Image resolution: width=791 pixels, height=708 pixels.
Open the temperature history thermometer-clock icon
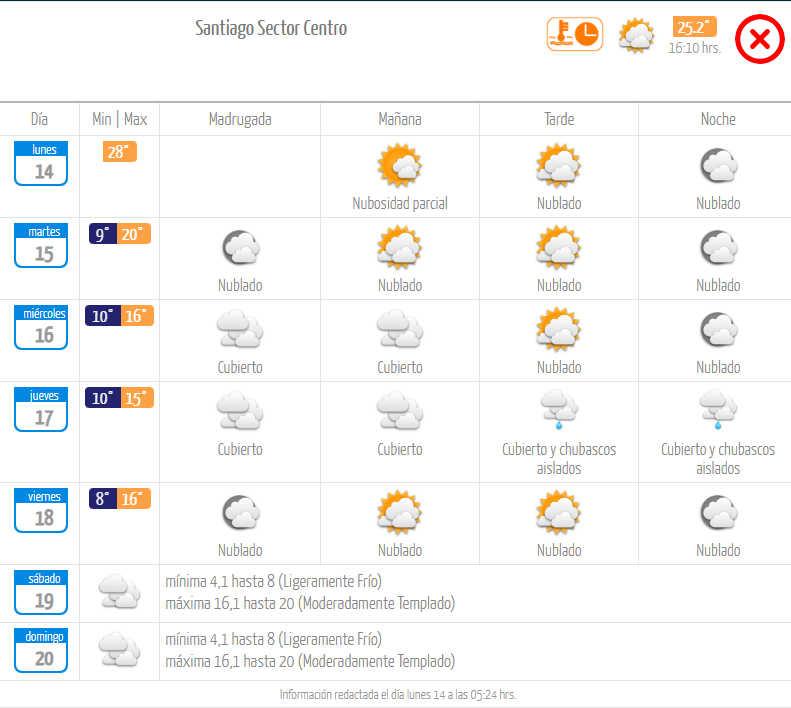pyautogui.click(x=575, y=34)
